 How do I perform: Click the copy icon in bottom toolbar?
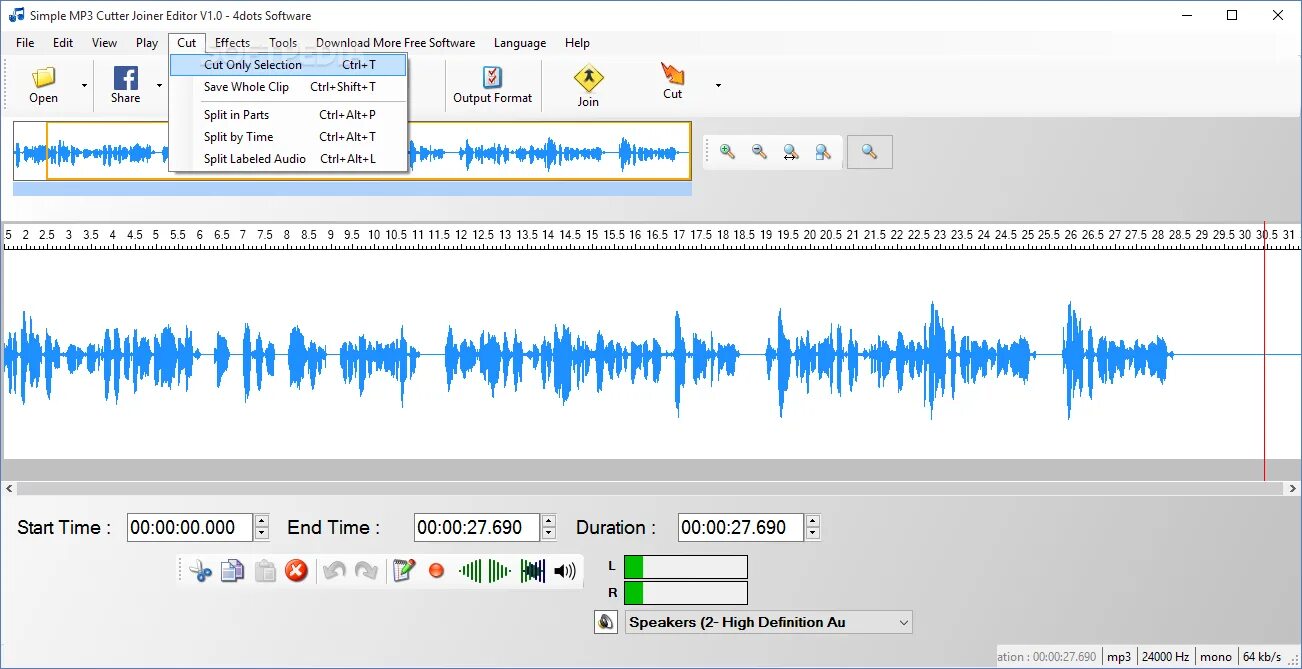(x=232, y=571)
